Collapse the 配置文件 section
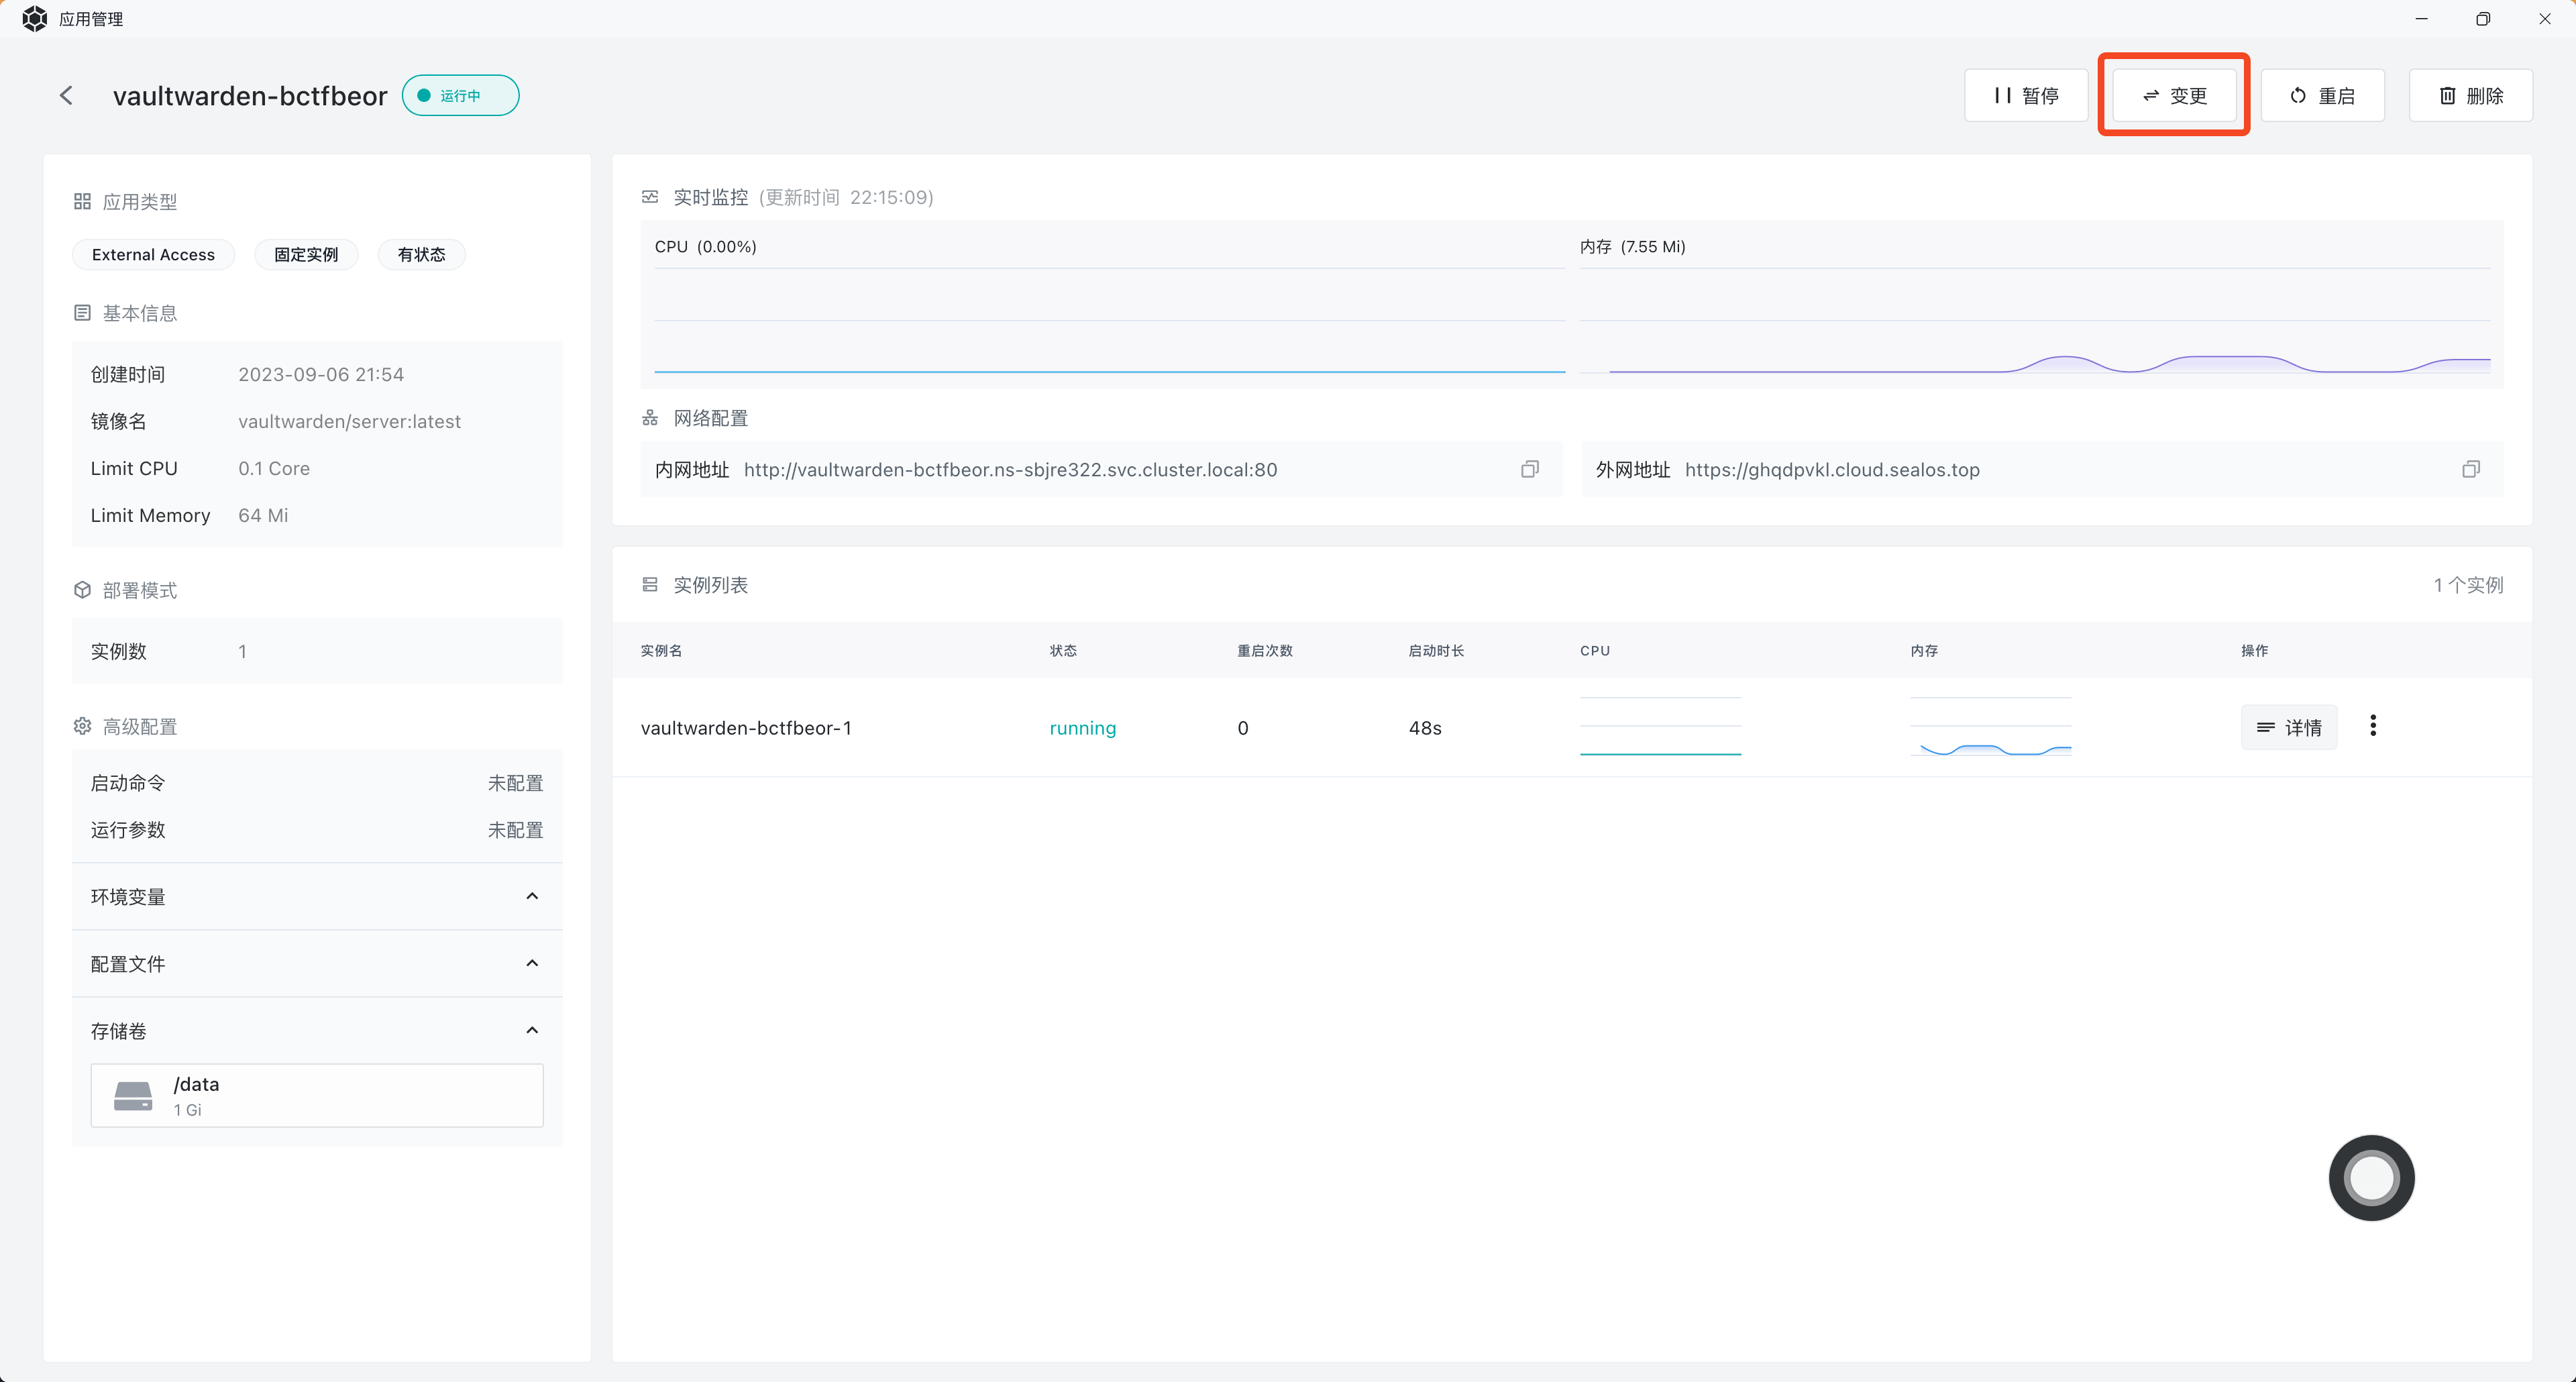This screenshot has height=1382, width=2576. click(532, 963)
